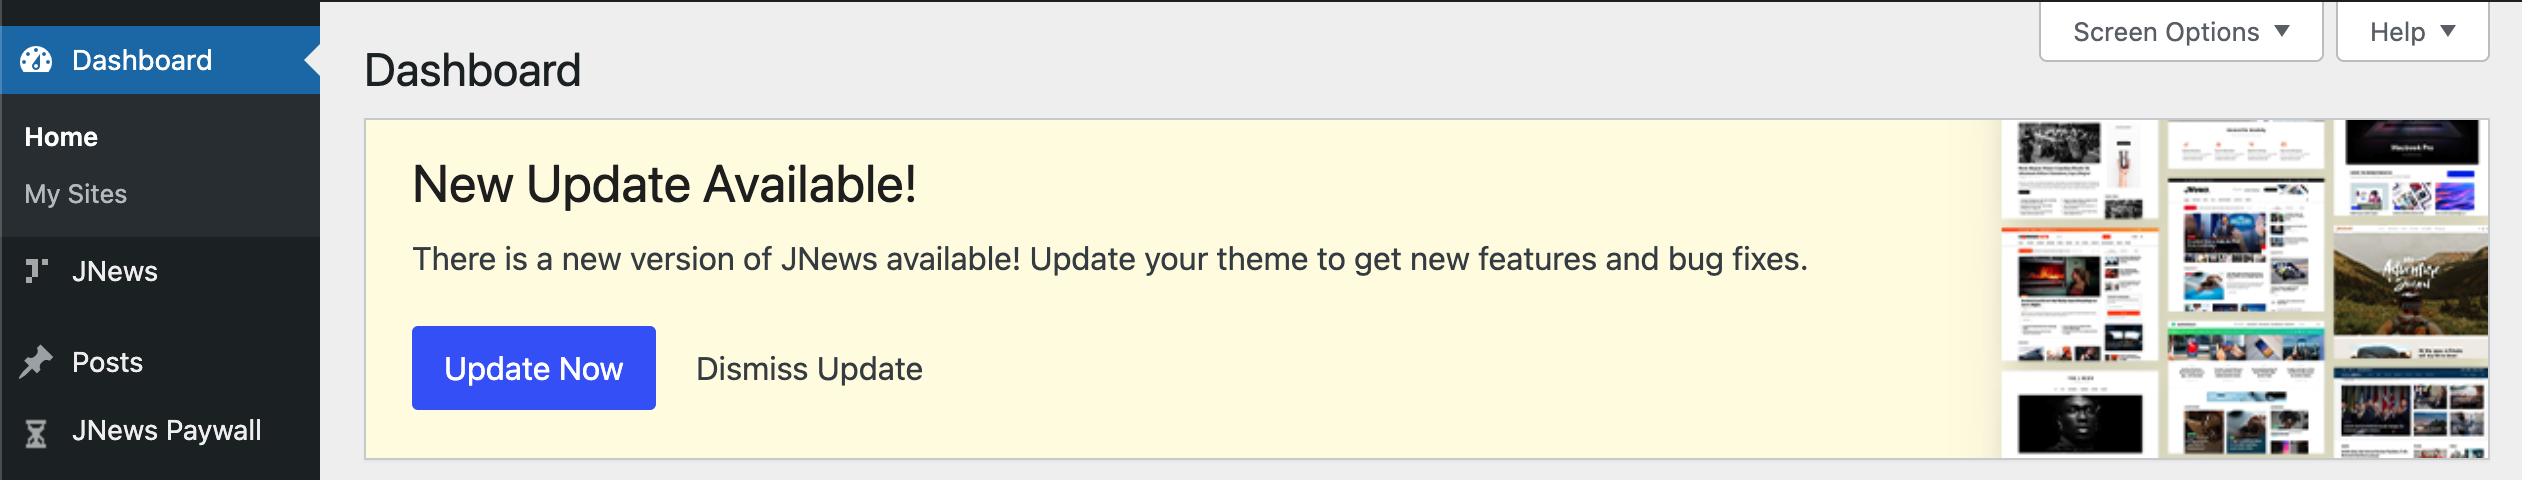
Task: Click the JNews logo icon in sidebar
Action: [x=36, y=271]
